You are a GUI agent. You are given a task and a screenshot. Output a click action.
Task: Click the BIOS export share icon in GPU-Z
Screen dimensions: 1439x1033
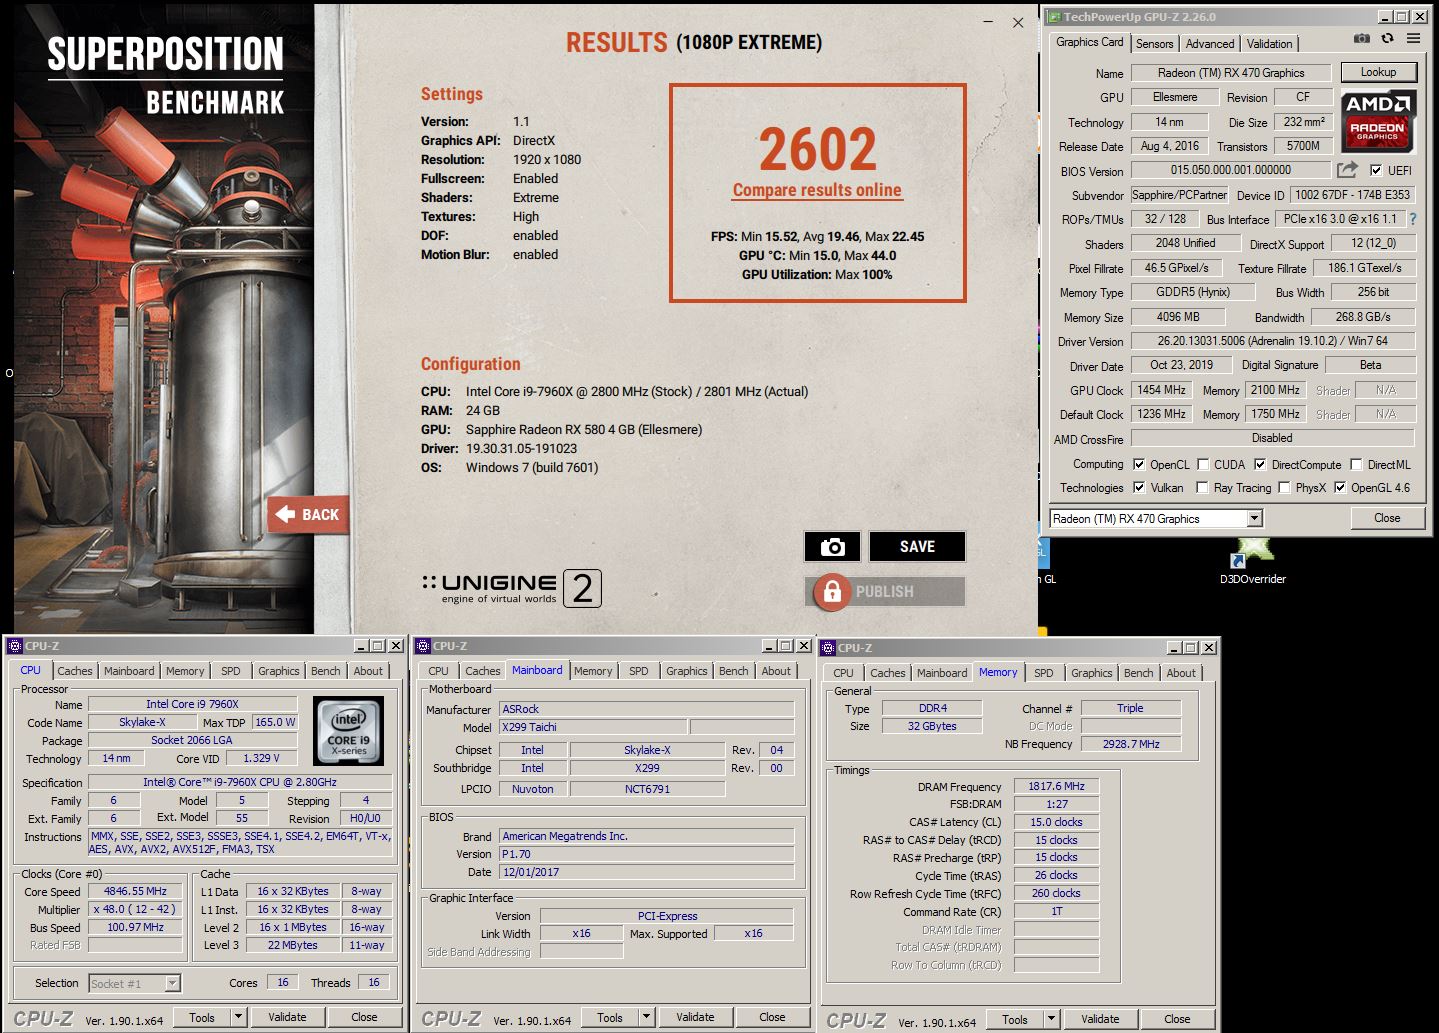click(x=1348, y=170)
